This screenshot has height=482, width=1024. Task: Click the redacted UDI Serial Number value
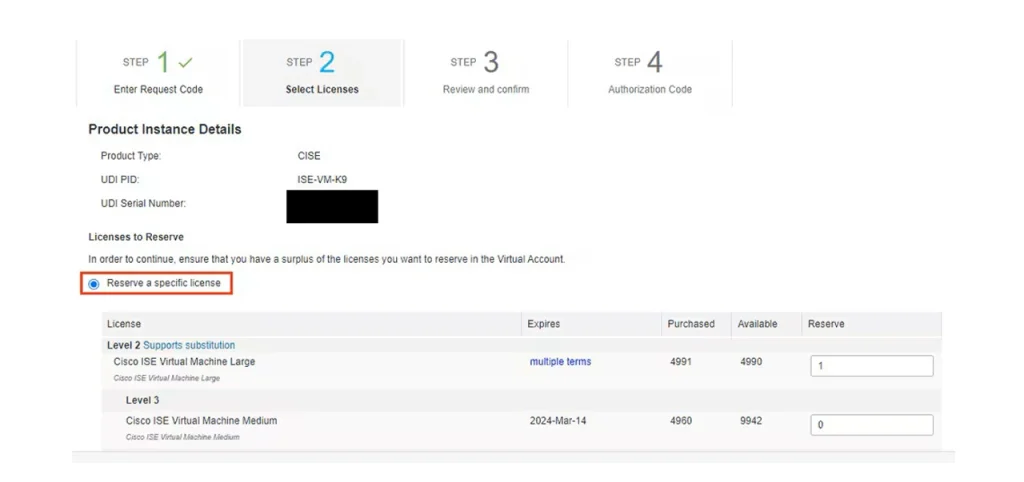tap(331, 206)
